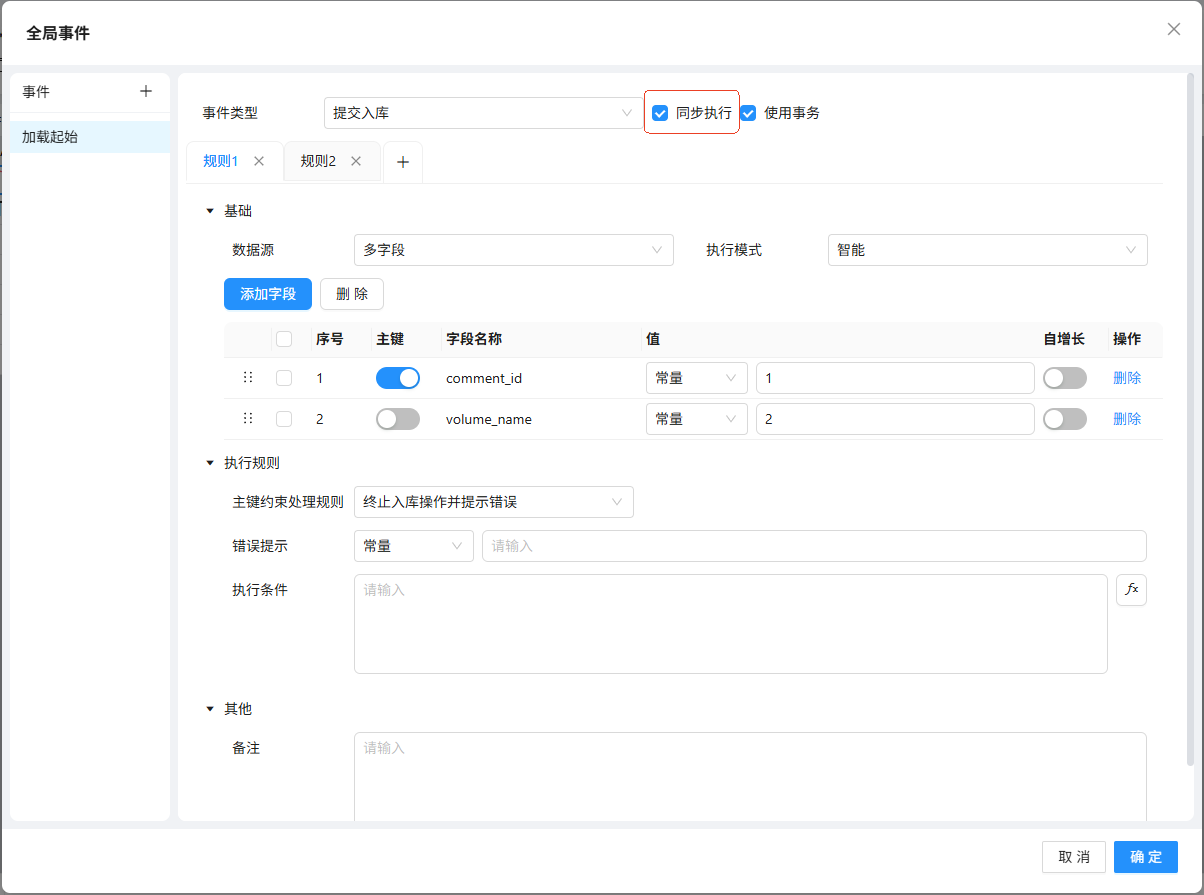Switch to the 规则2 tab
The height and width of the screenshot is (895, 1204).
pos(318,161)
